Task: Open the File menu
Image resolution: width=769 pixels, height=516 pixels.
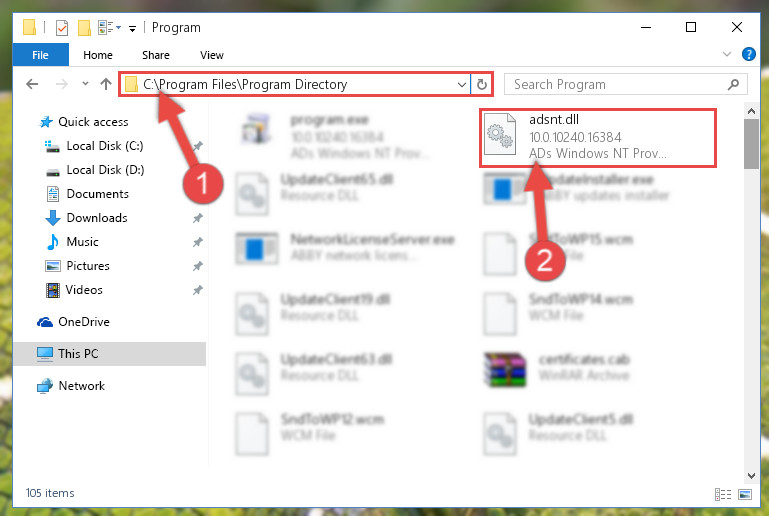Action: tap(40, 55)
